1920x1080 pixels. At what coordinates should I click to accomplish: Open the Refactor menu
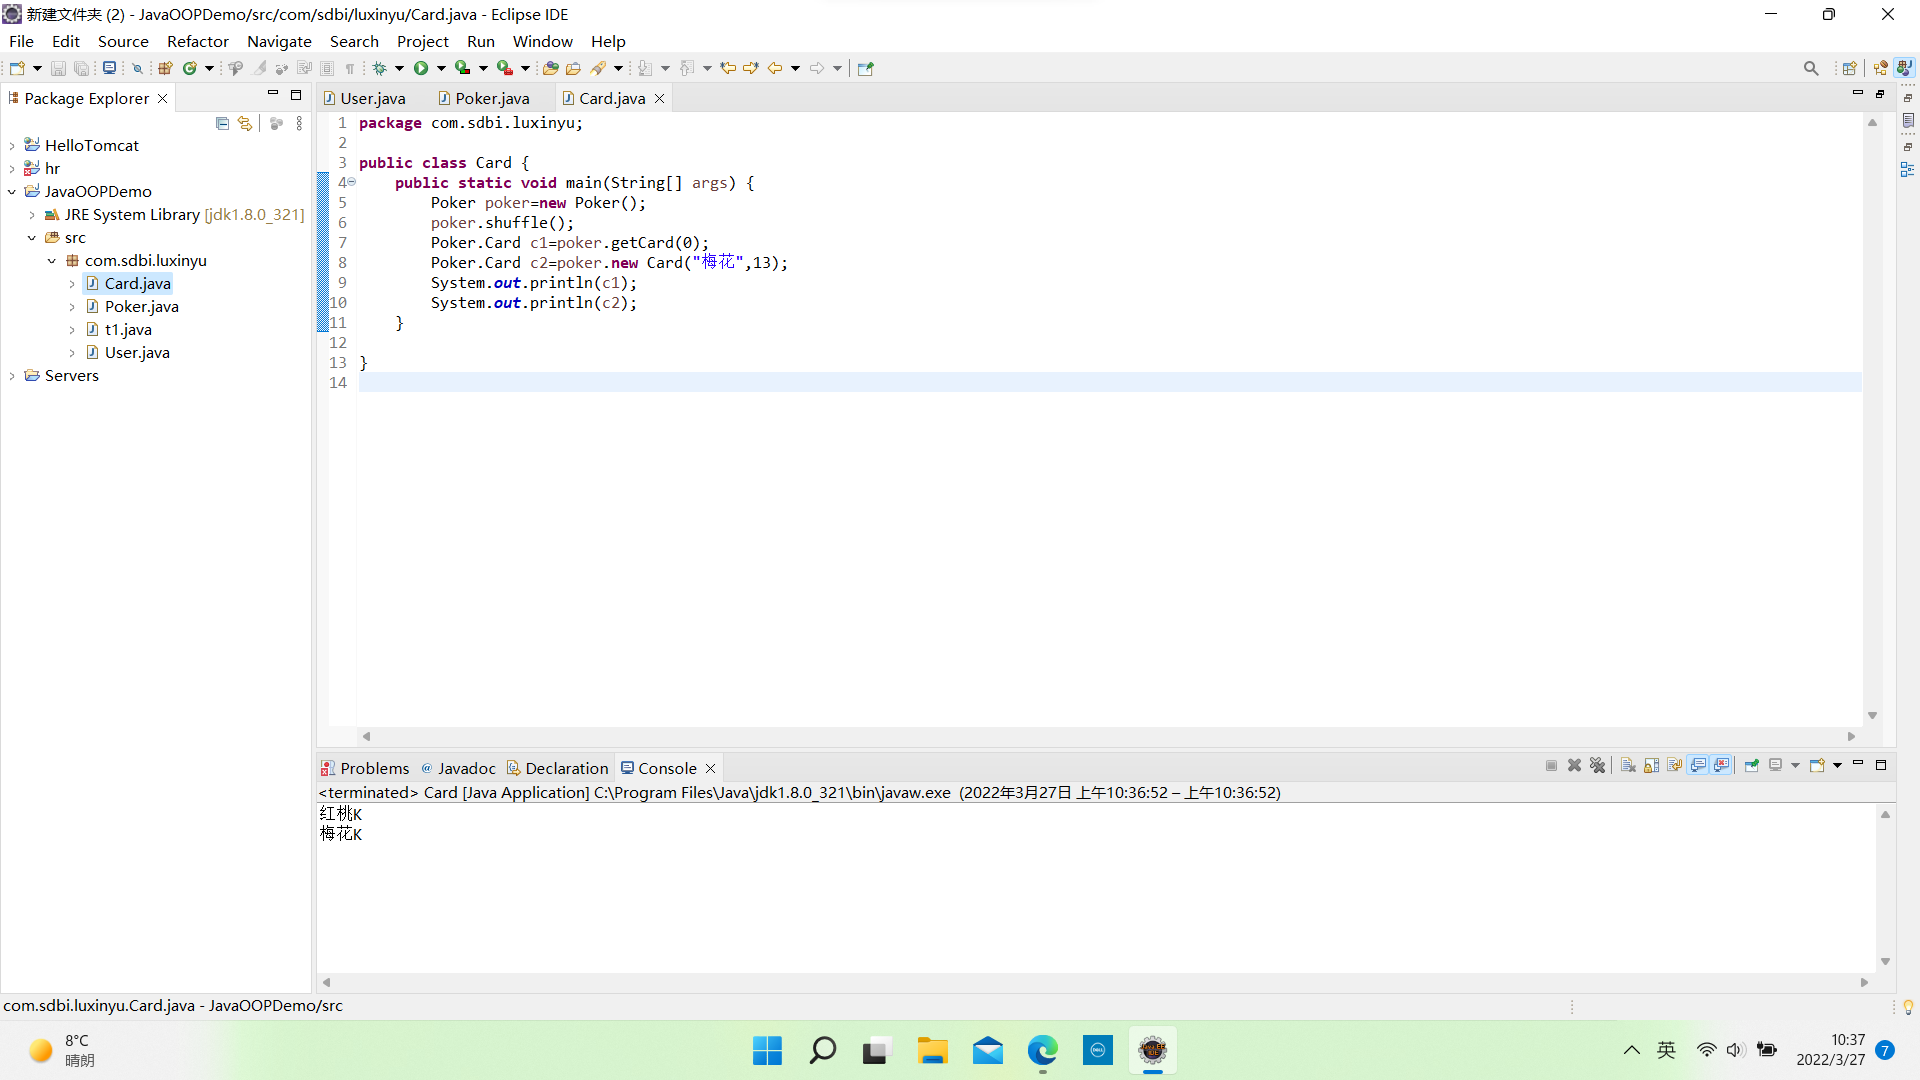pos(197,41)
